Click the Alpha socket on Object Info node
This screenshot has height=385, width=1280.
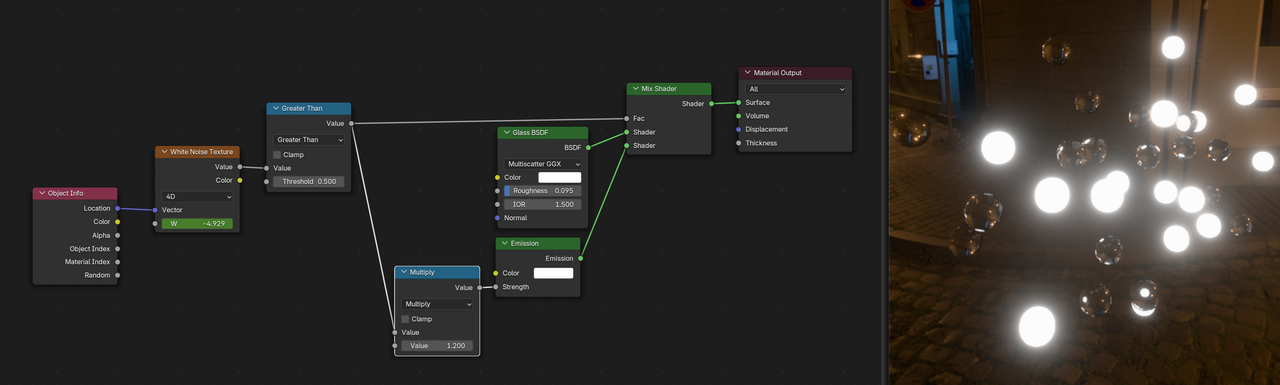point(118,235)
